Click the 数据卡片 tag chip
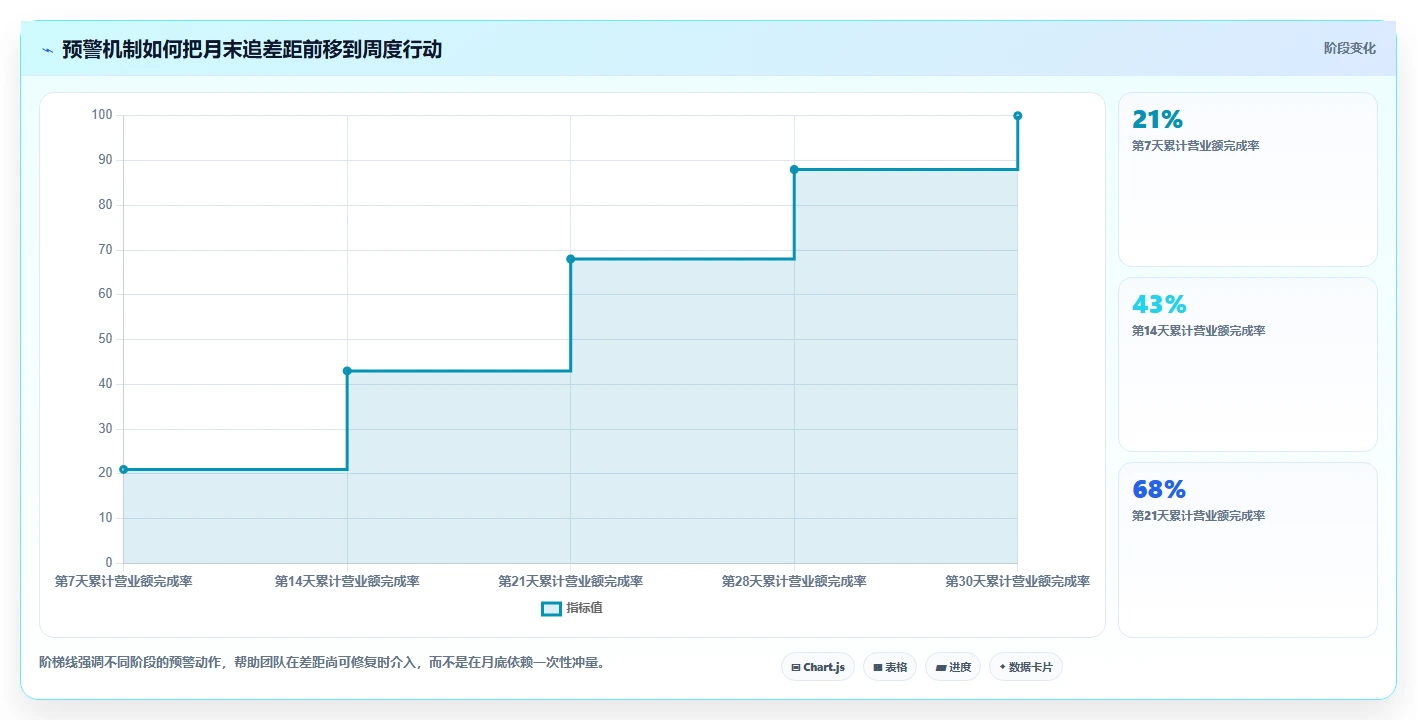1417x720 pixels. coord(1026,667)
